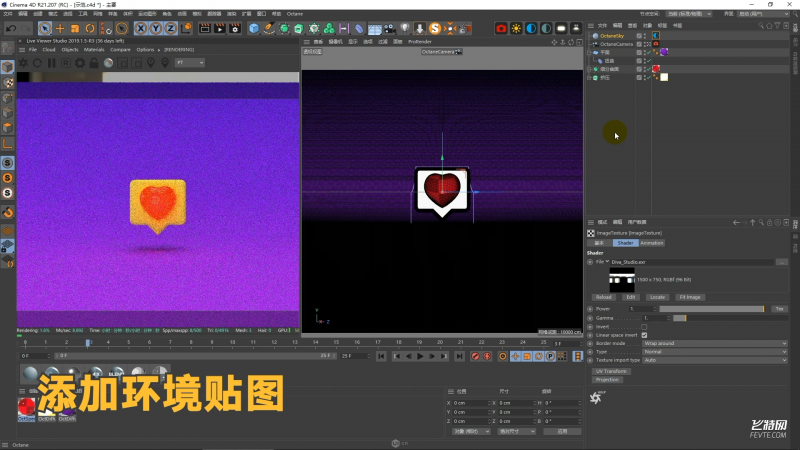Add a blue Cube primitive
The image size is (800, 450).
point(254,29)
